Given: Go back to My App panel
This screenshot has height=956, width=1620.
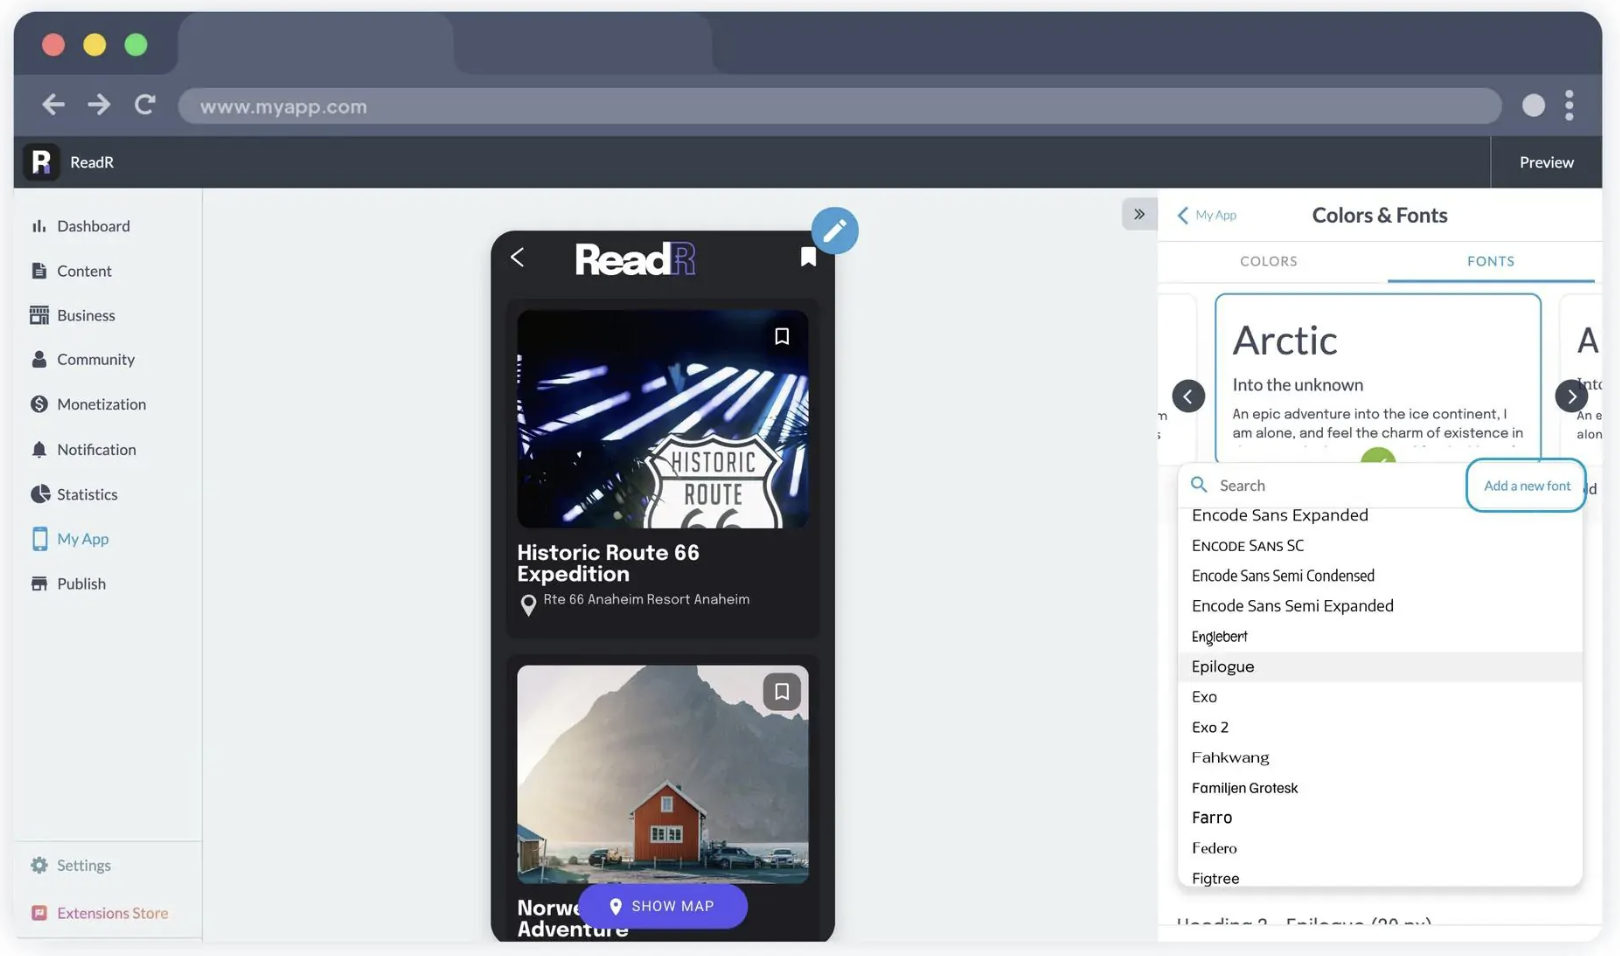Looking at the screenshot, I should click(x=1207, y=215).
